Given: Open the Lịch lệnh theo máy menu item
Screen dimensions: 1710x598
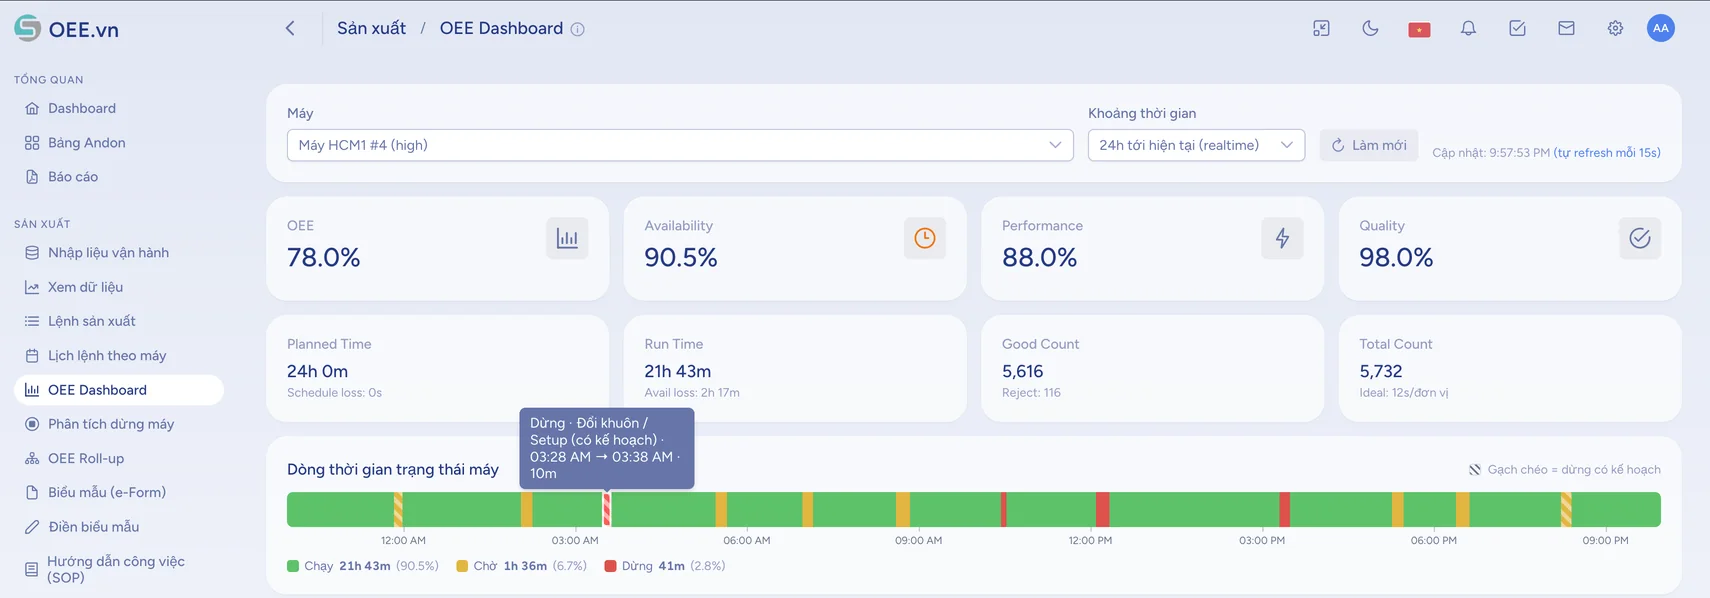Looking at the screenshot, I should (119, 356).
